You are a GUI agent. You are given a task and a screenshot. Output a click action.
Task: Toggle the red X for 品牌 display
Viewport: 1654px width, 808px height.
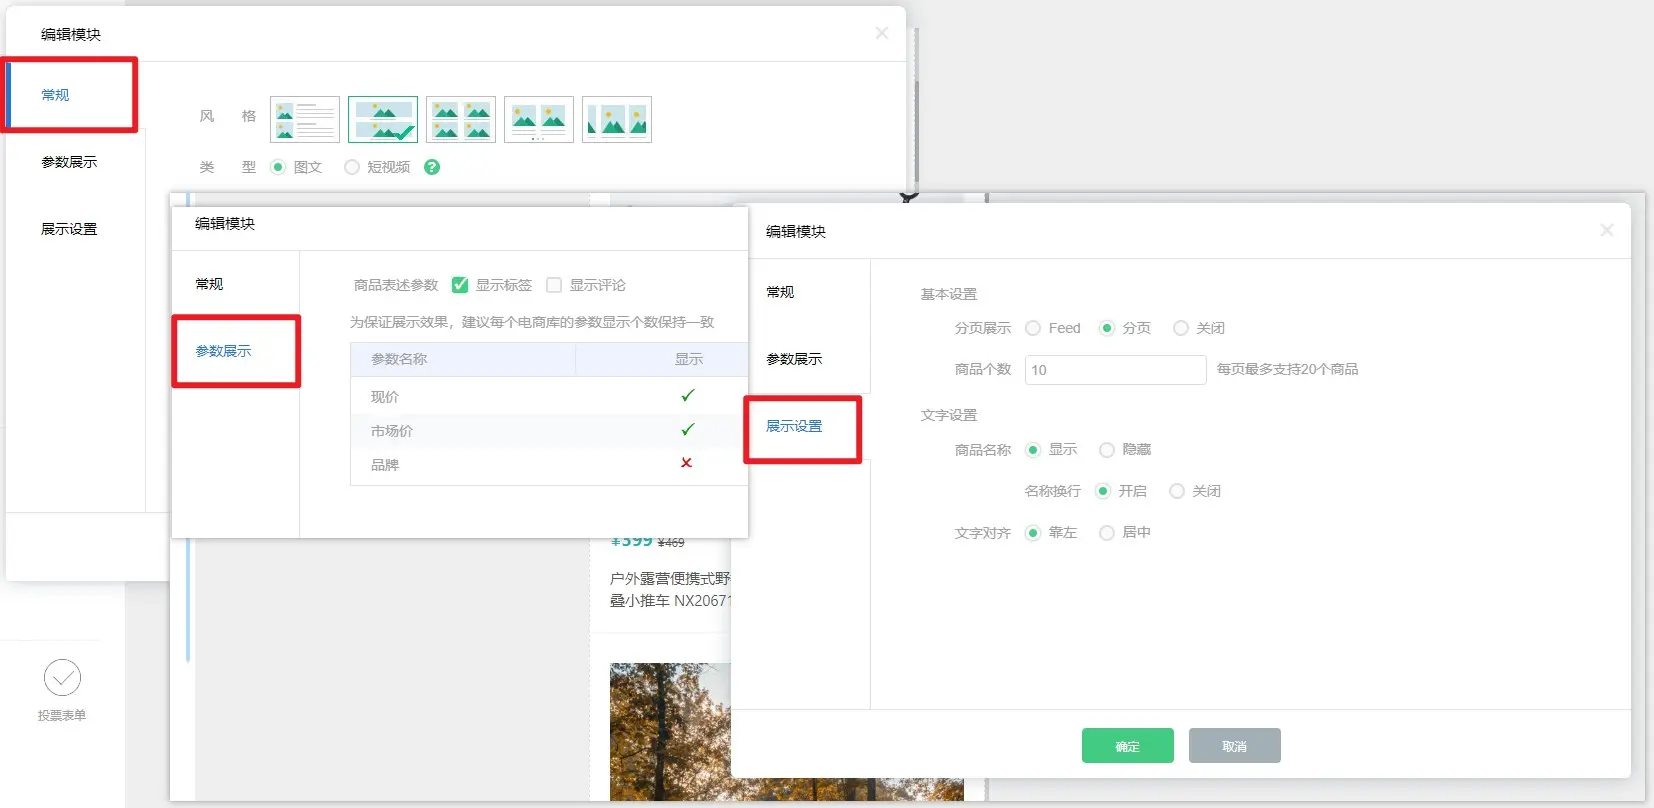[x=686, y=463]
